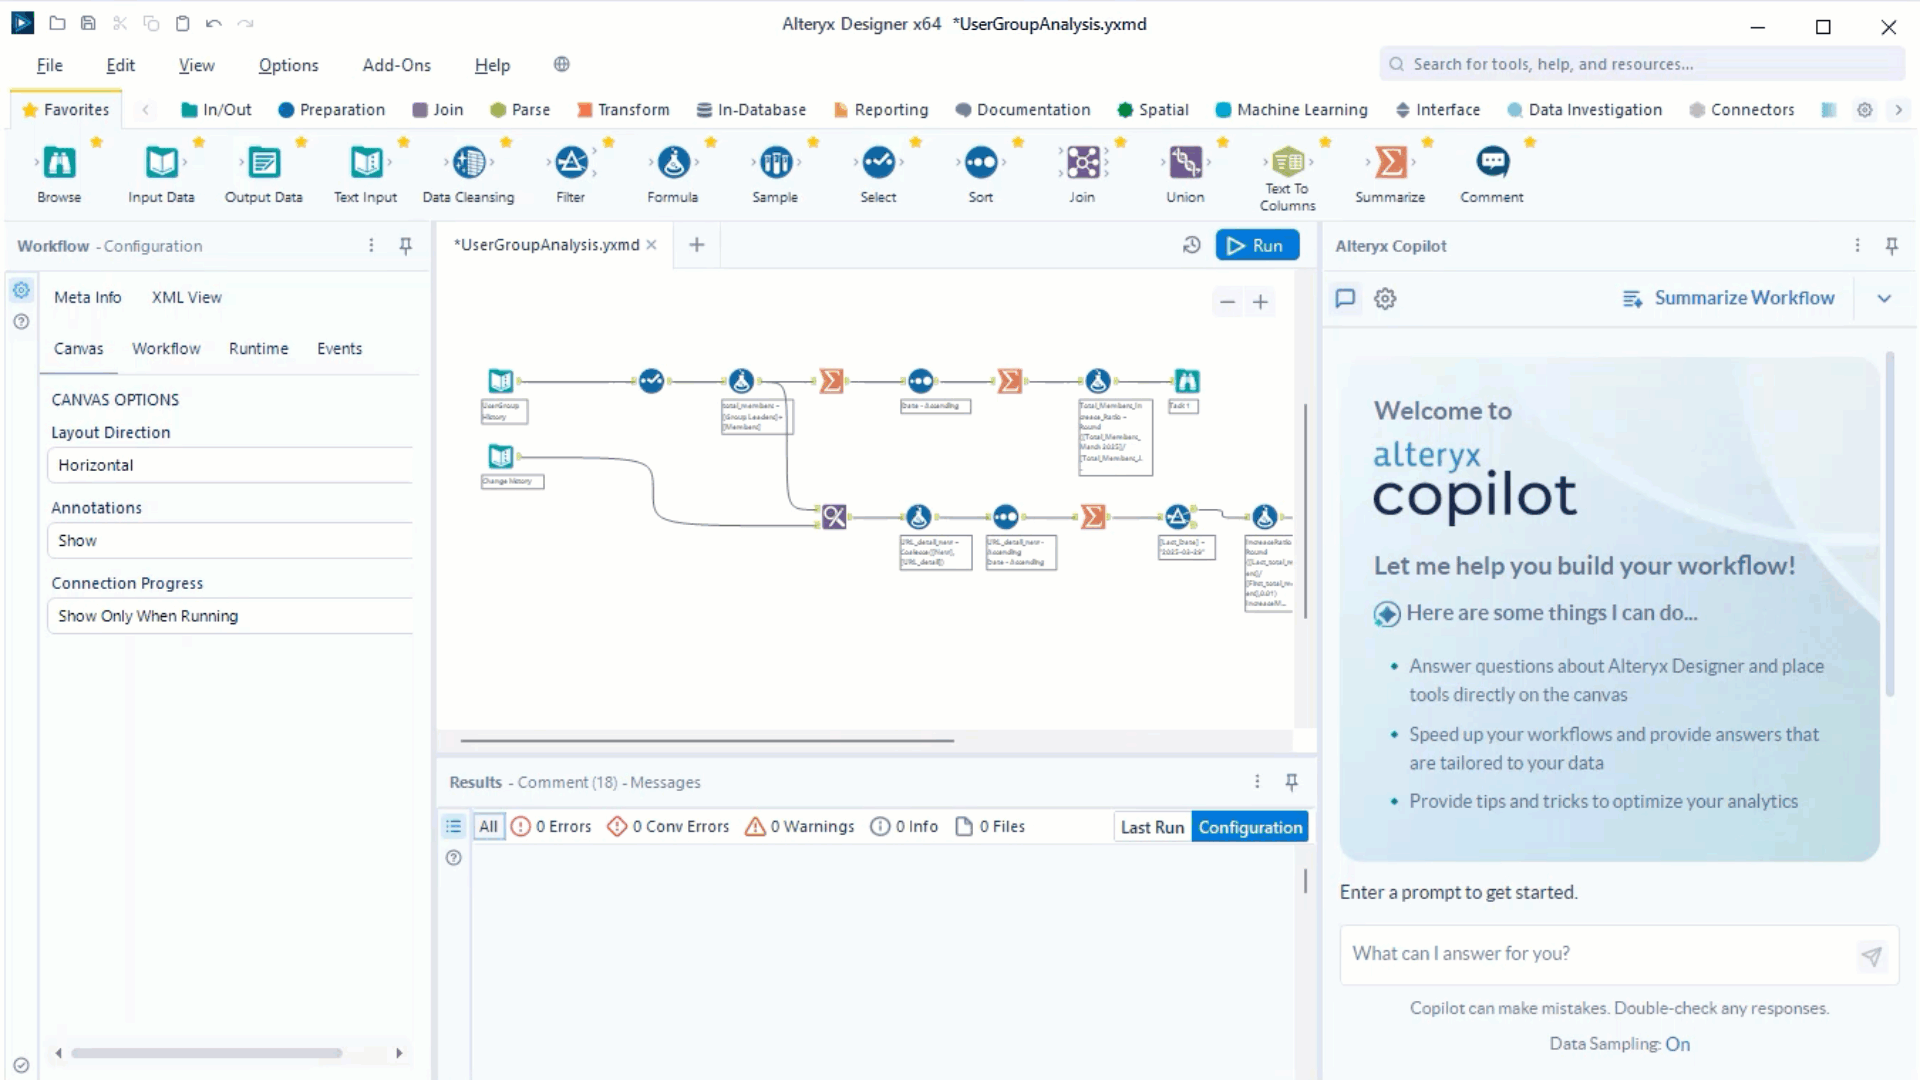1920x1080 pixels.
Task: Open the workflow run history icon
Action: click(x=1191, y=245)
